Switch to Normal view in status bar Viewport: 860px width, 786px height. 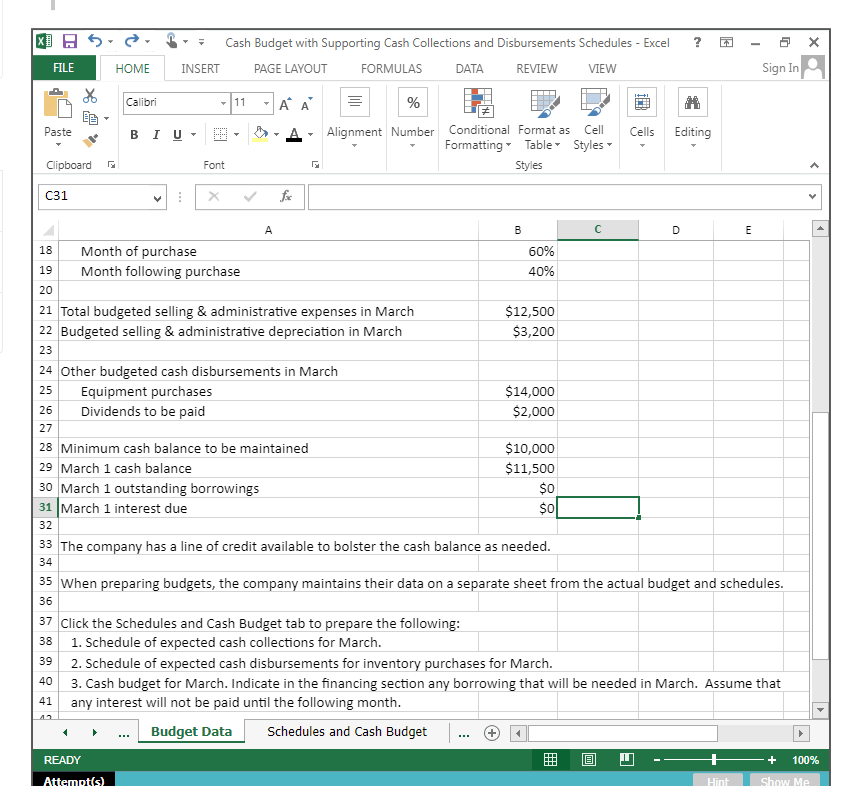pyautogui.click(x=550, y=760)
